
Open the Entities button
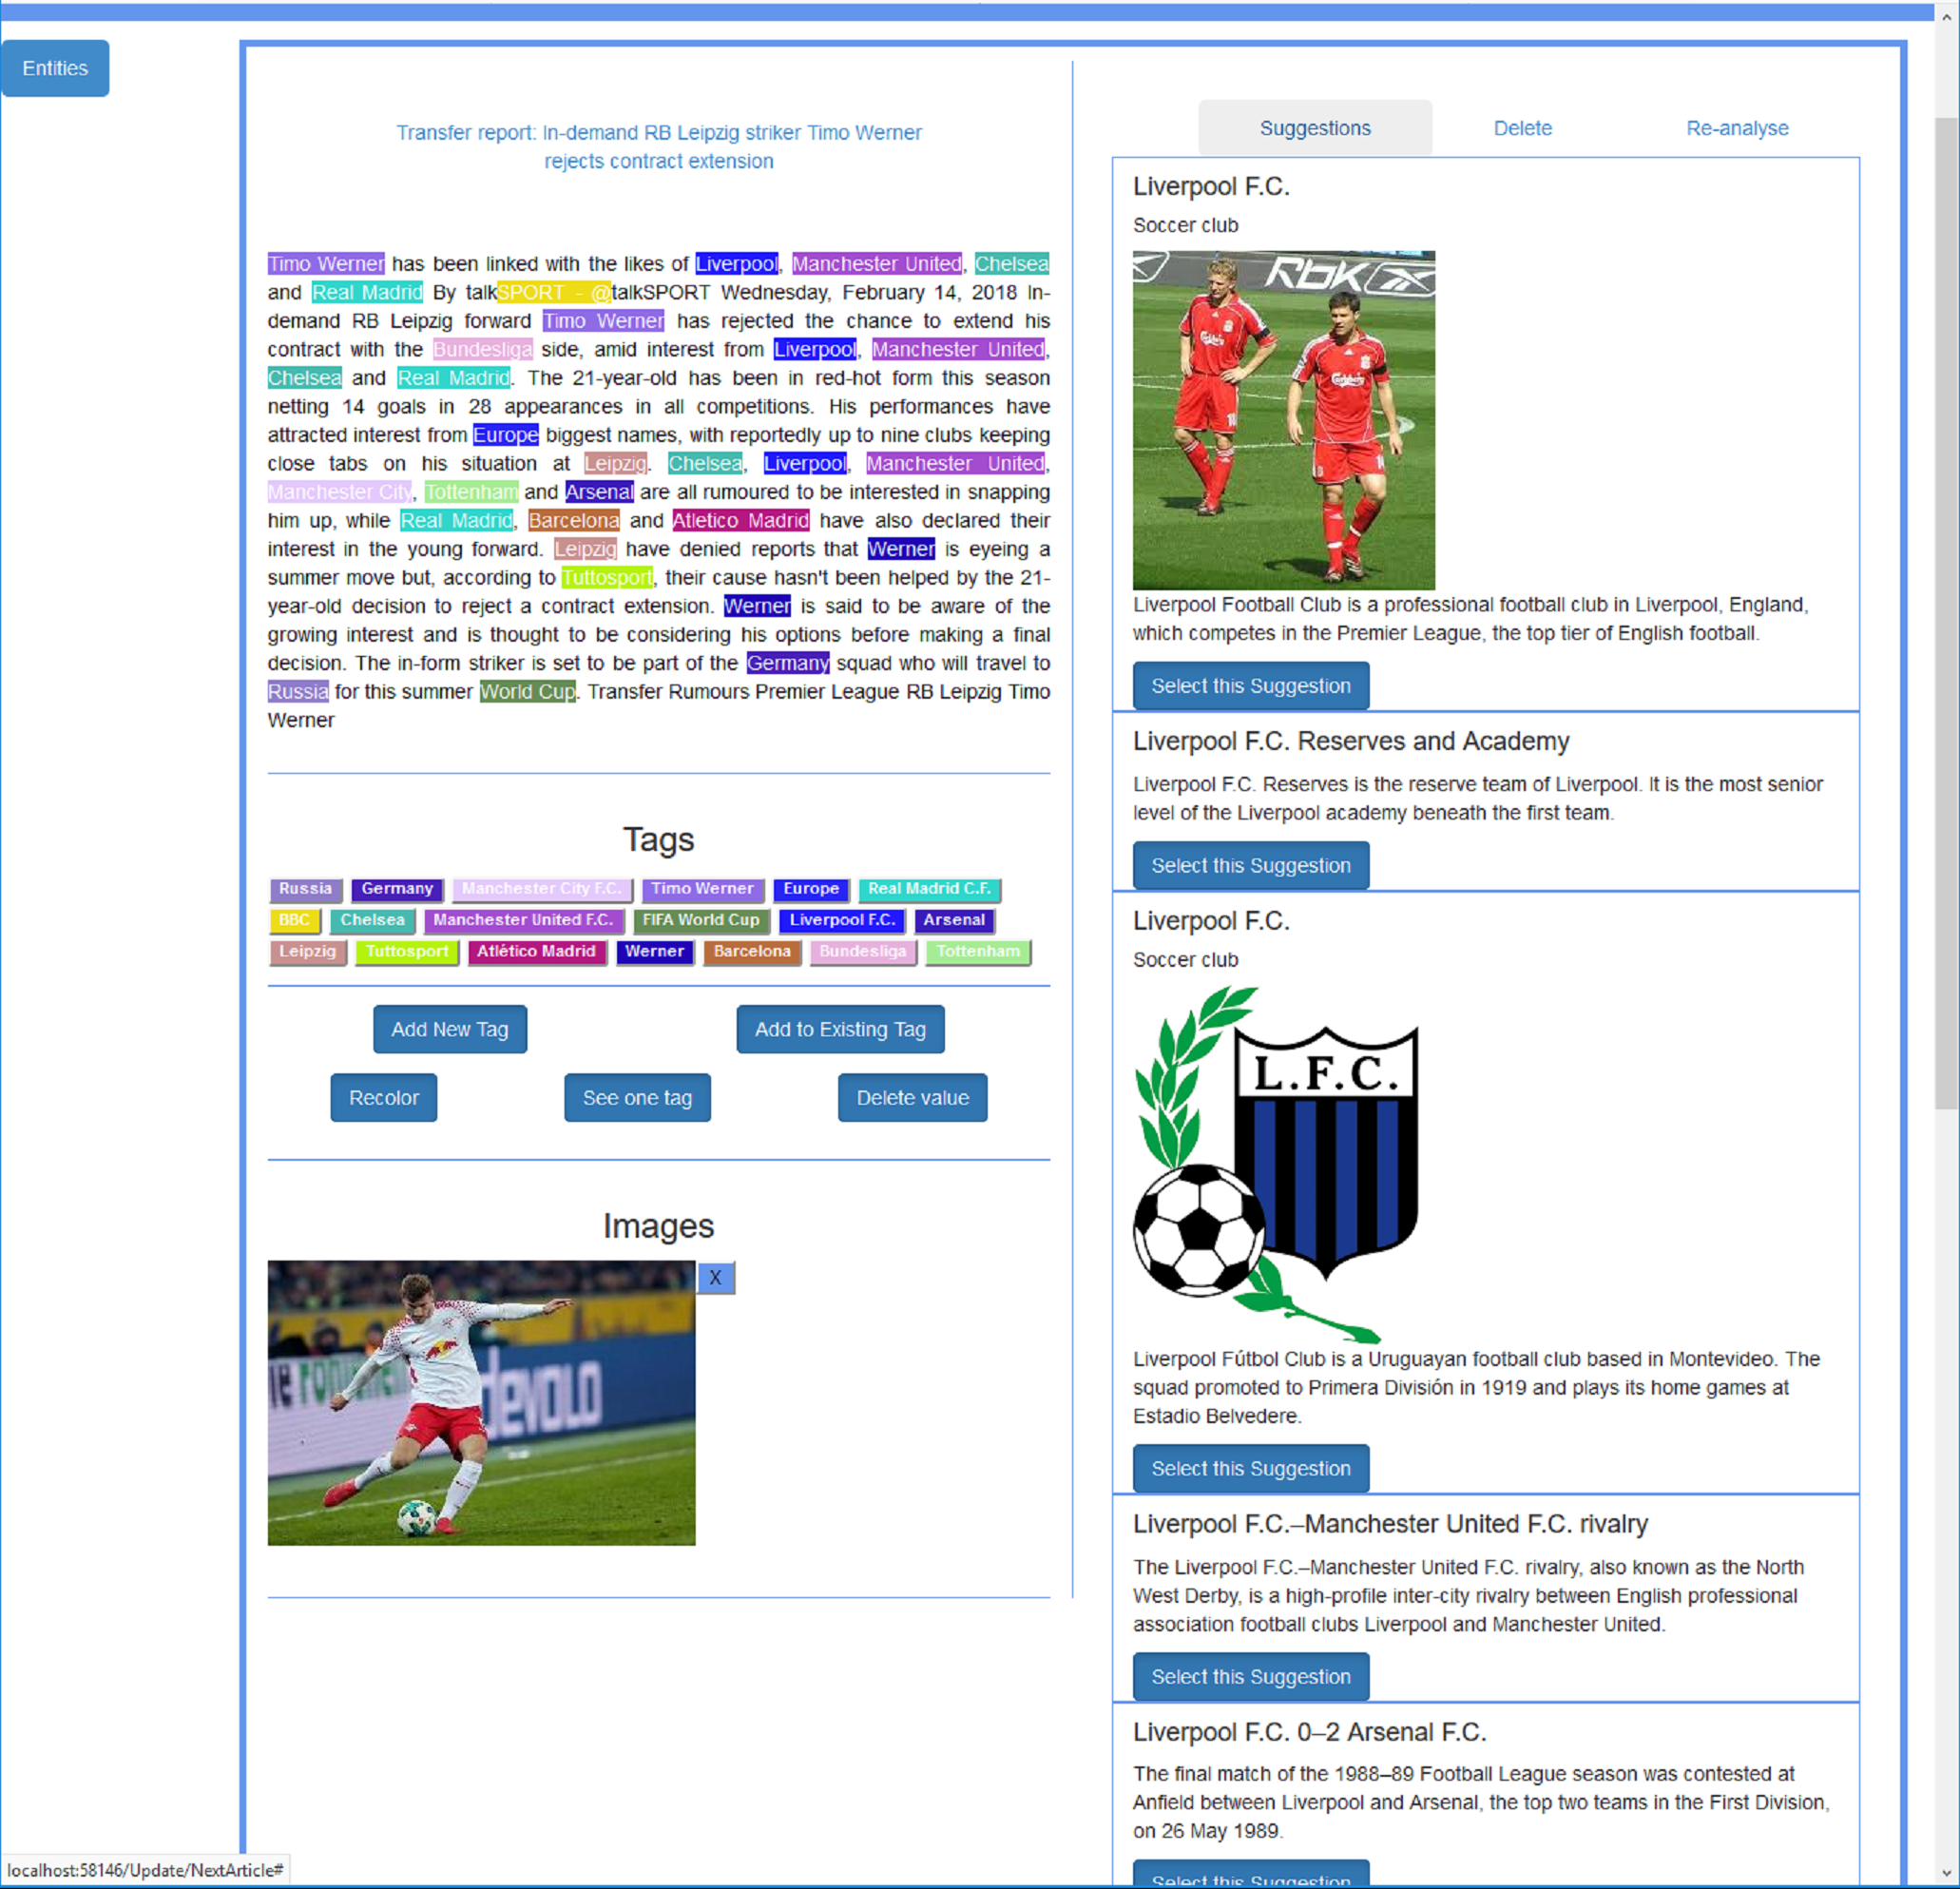[55, 68]
